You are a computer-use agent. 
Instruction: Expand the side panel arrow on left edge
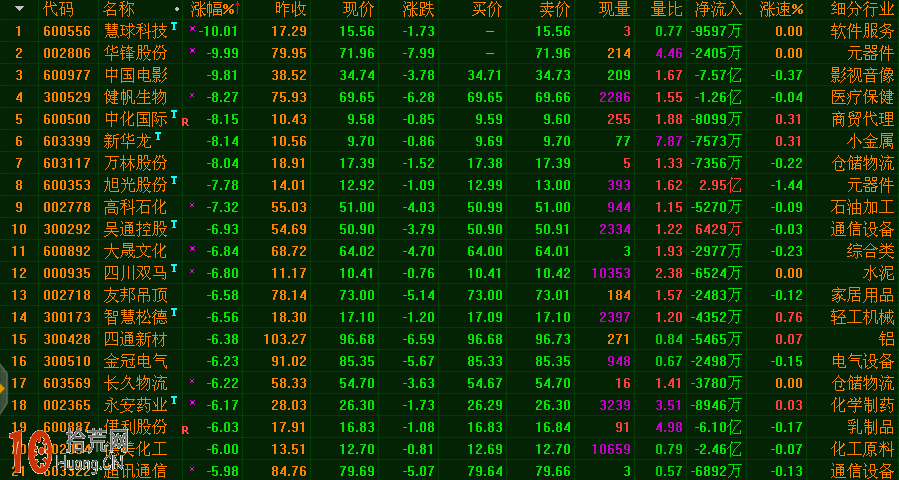3,388
